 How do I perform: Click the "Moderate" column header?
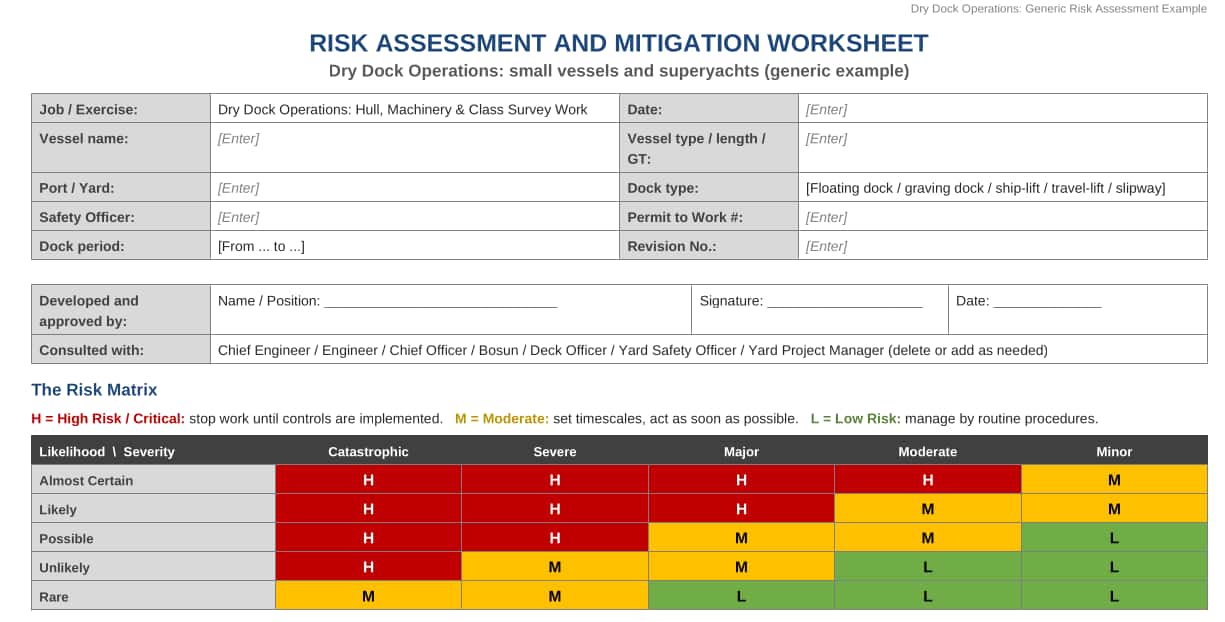[928, 451]
